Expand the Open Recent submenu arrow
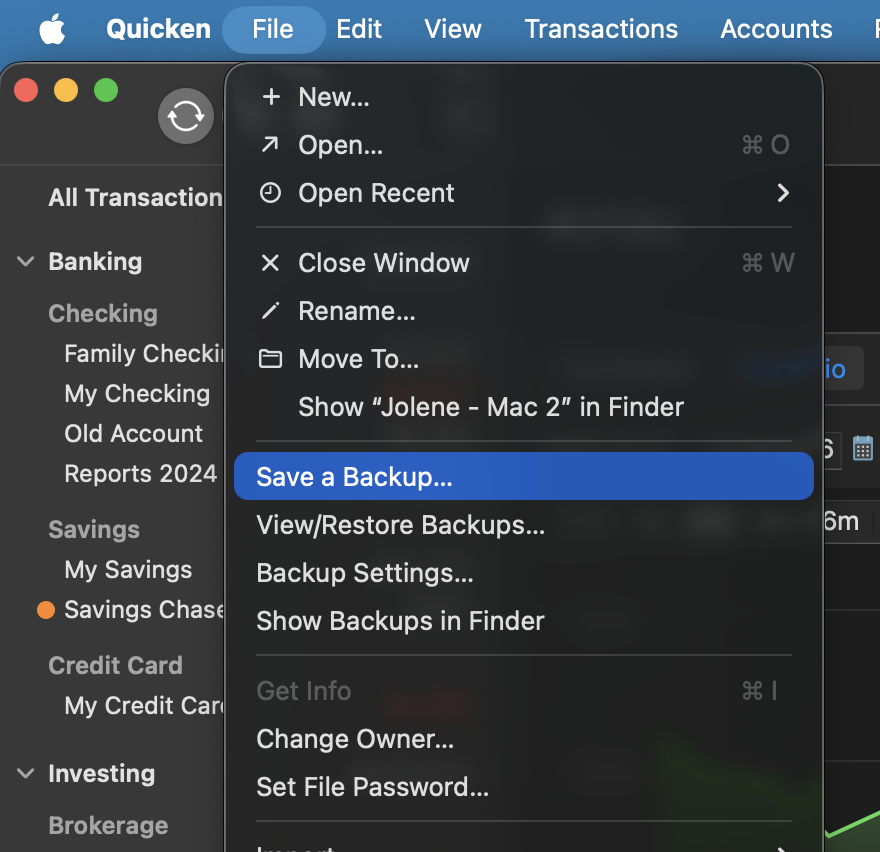Image resolution: width=880 pixels, height=852 pixels. 783,193
